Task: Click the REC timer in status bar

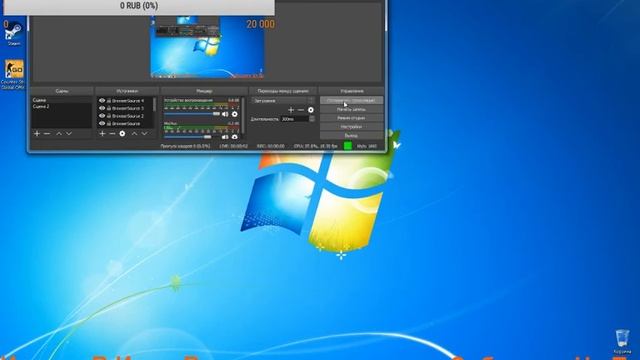Action: coord(271,146)
